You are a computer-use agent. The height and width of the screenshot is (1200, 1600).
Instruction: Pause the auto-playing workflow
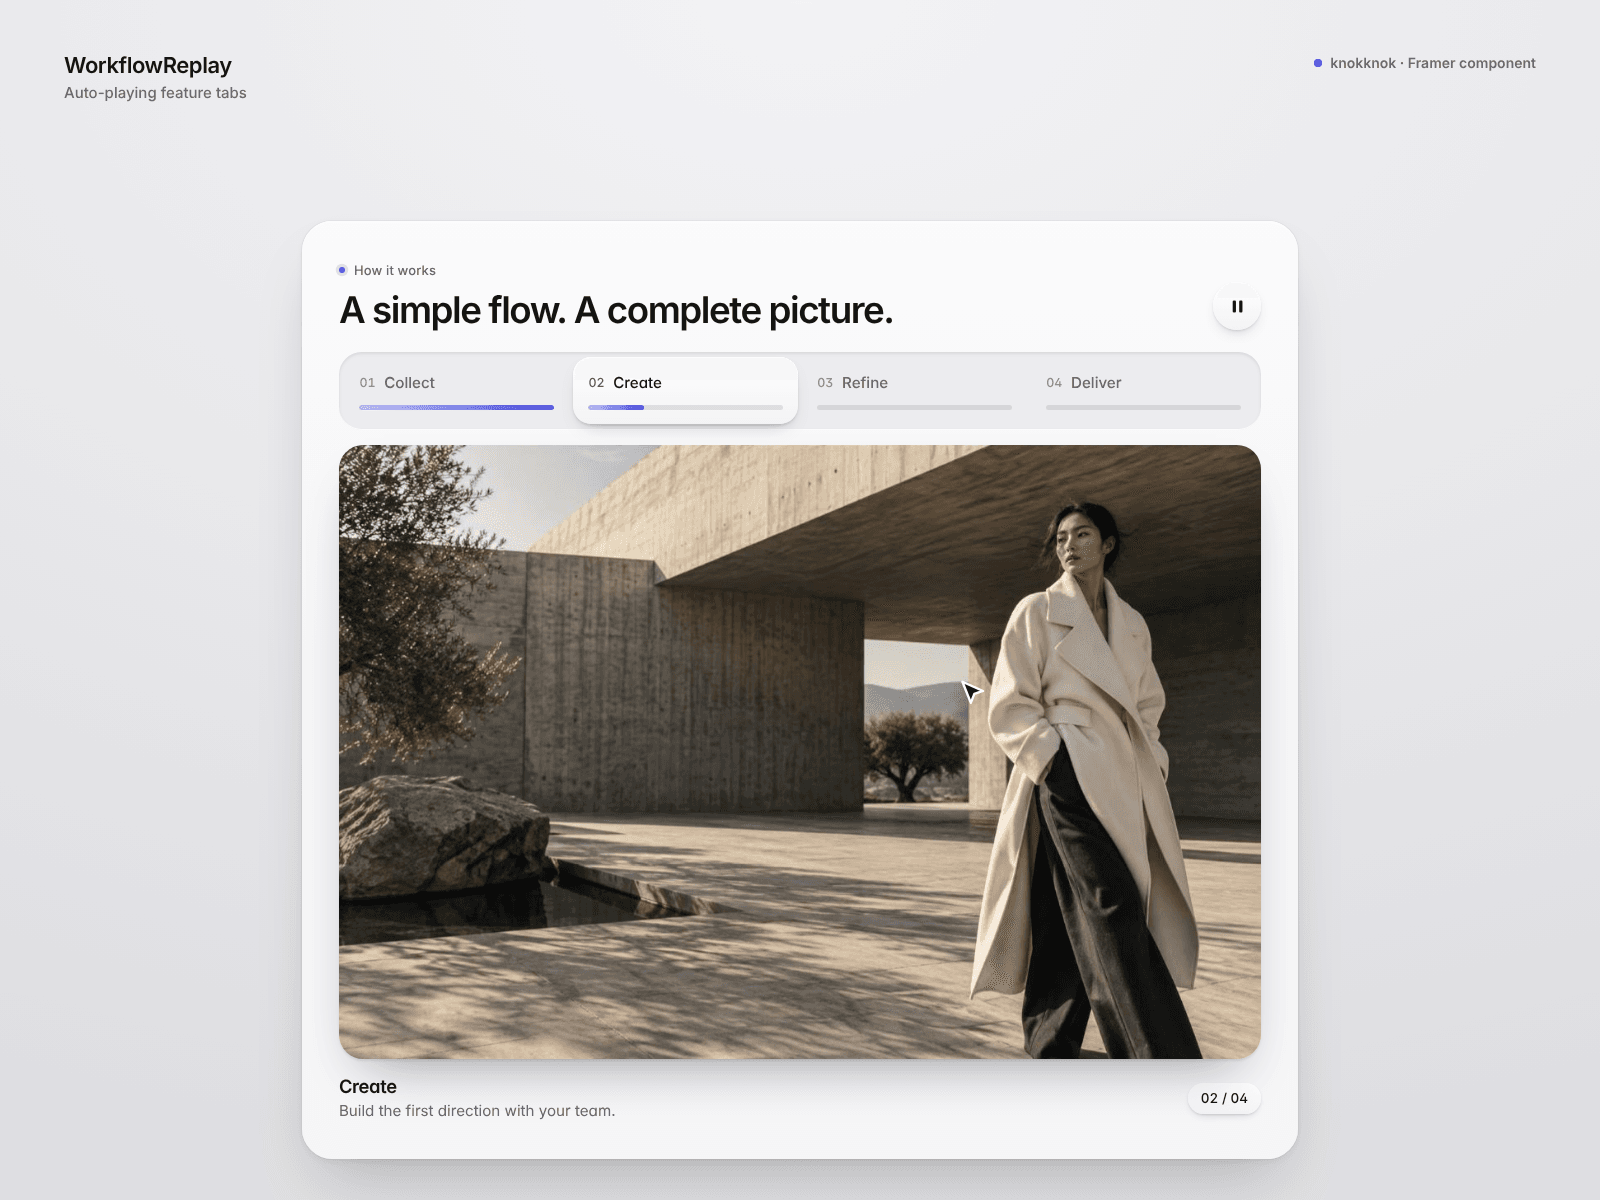point(1237,307)
